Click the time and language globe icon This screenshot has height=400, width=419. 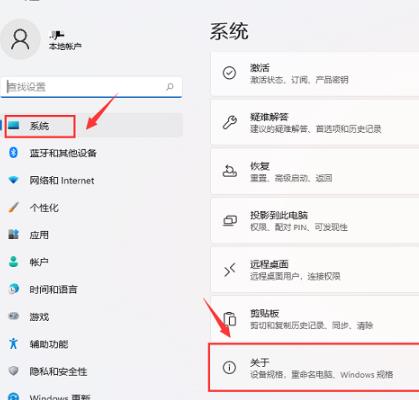14,289
